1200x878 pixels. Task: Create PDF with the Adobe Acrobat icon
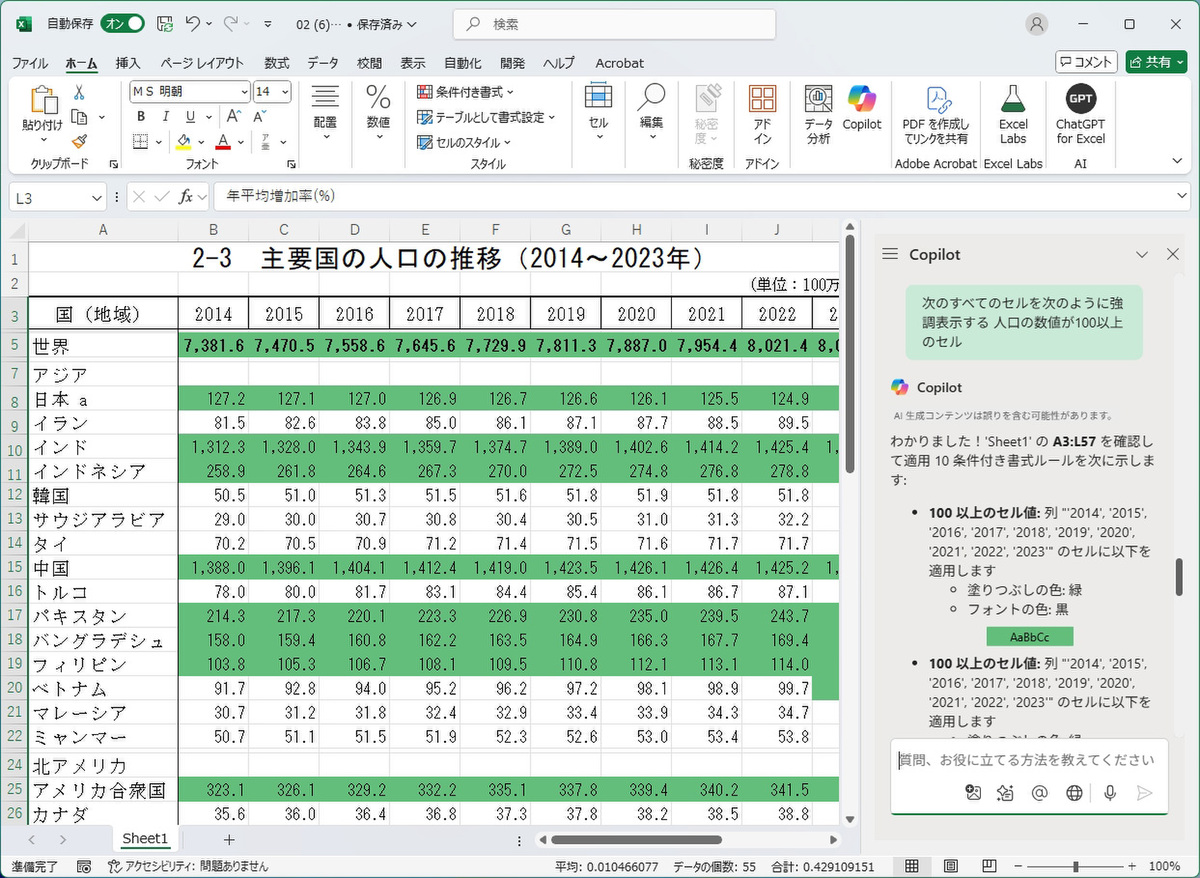pos(938,110)
